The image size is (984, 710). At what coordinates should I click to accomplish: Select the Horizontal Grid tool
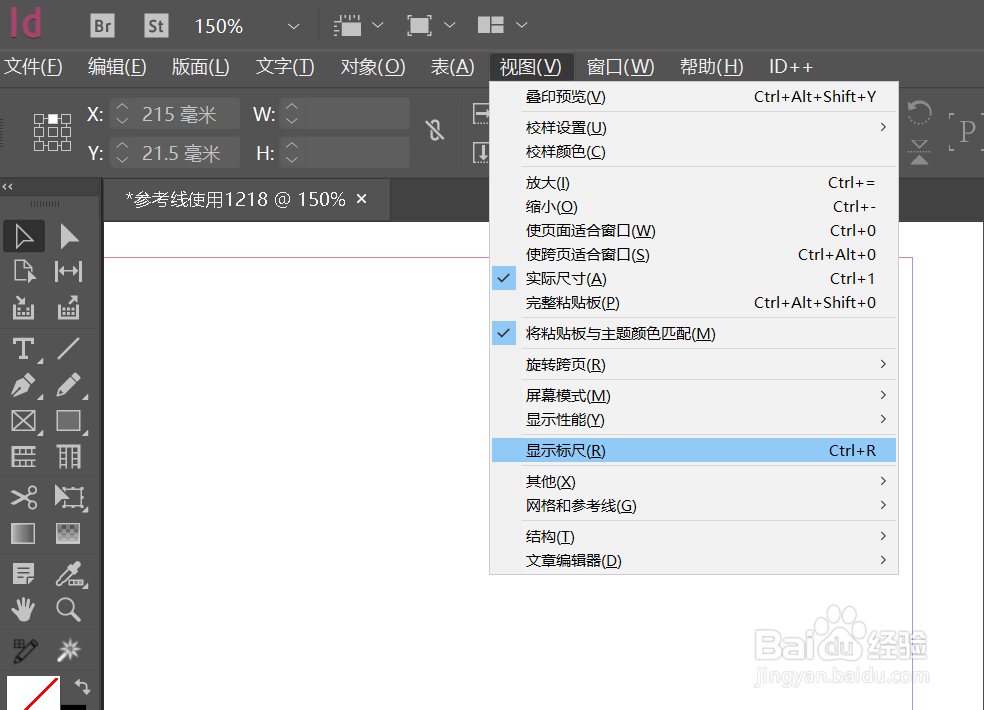click(x=24, y=457)
